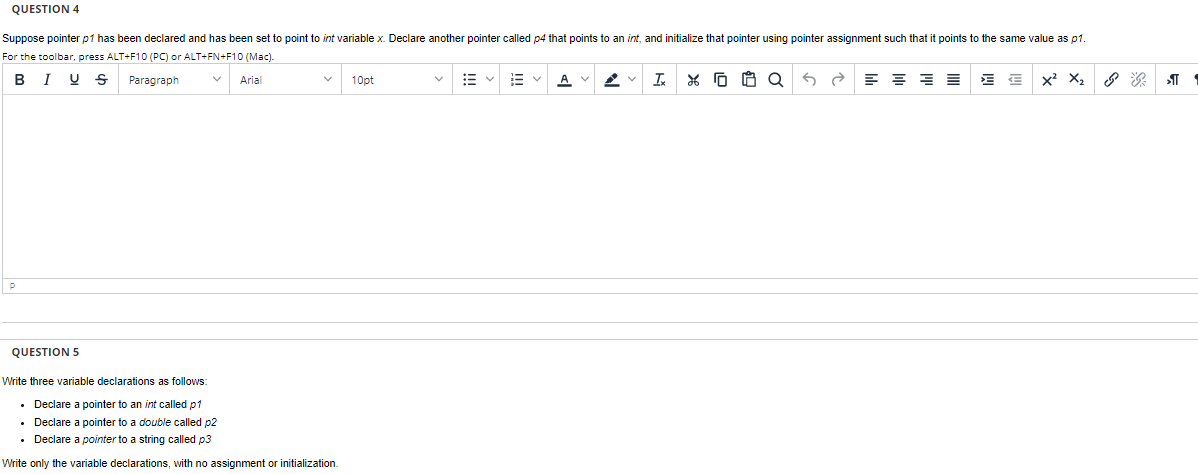Image resolution: width=1198 pixels, height=474 pixels.
Task: Expand the text color picker arrow
Action: (x=584, y=80)
